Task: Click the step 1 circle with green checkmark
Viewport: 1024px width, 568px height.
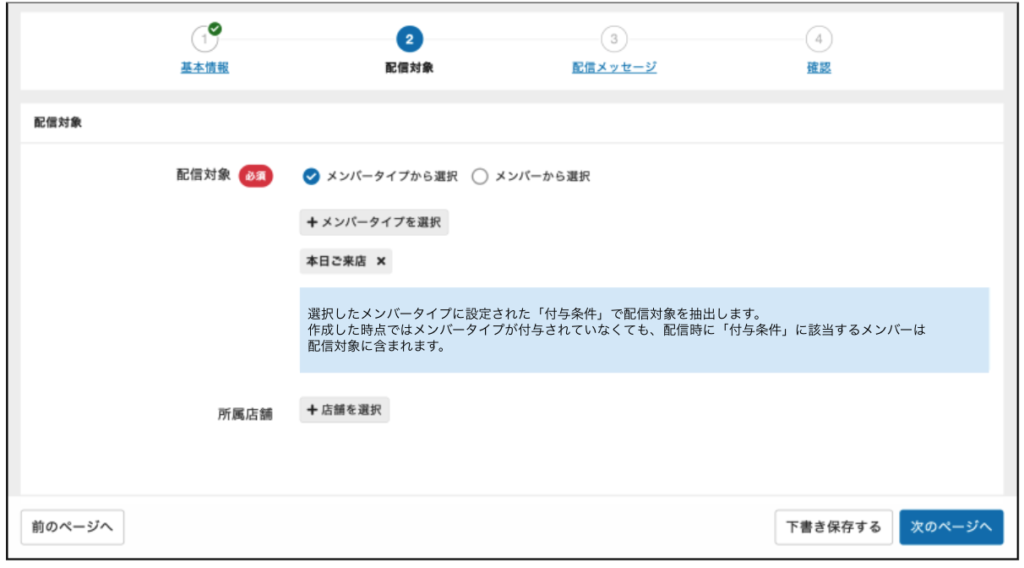Action: click(205, 40)
